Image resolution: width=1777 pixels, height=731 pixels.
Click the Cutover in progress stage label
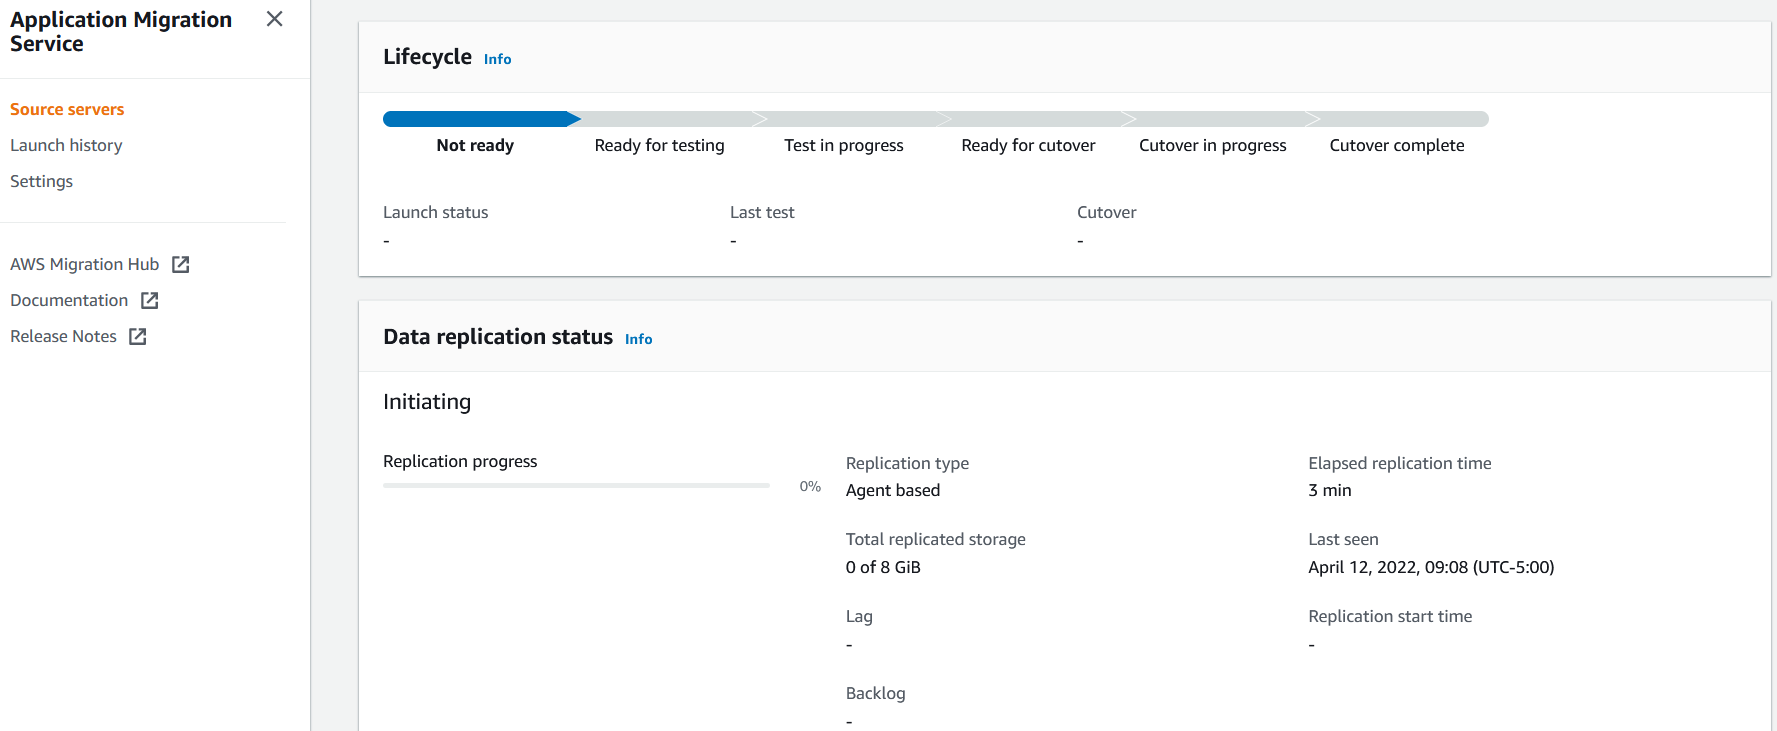tap(1212, 145)
